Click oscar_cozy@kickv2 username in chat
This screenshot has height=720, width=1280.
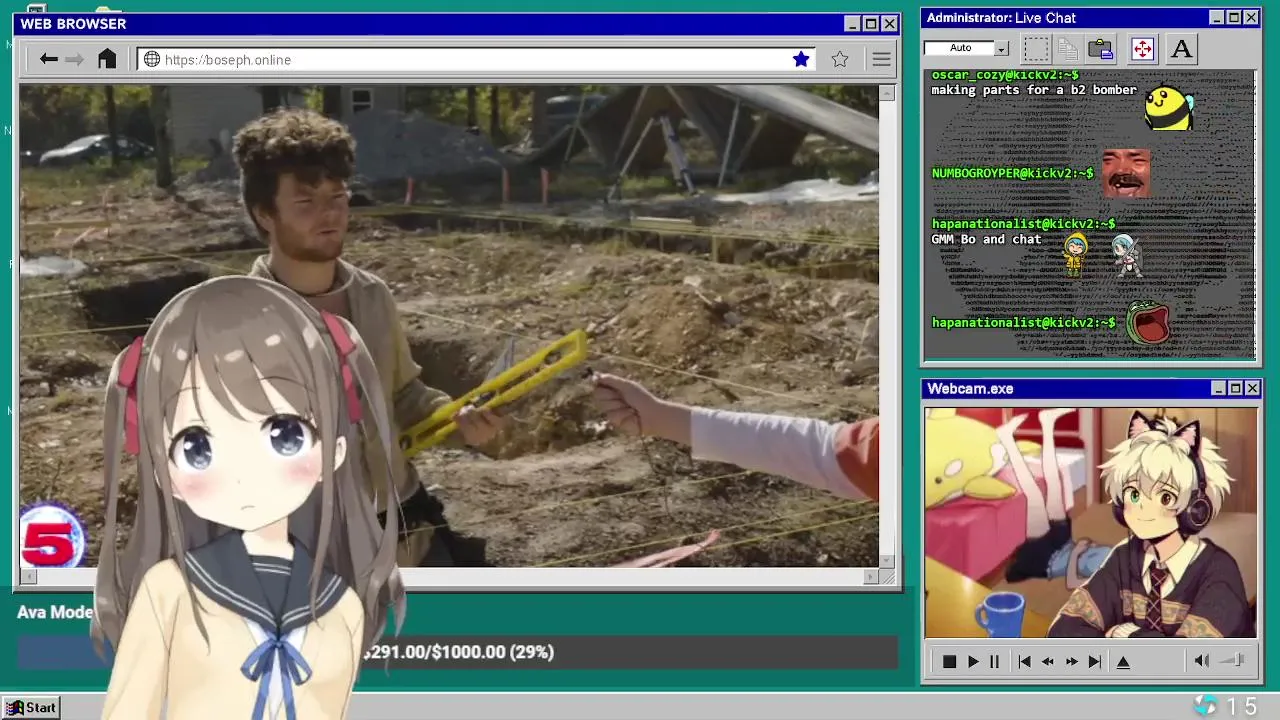(1005, 75)
